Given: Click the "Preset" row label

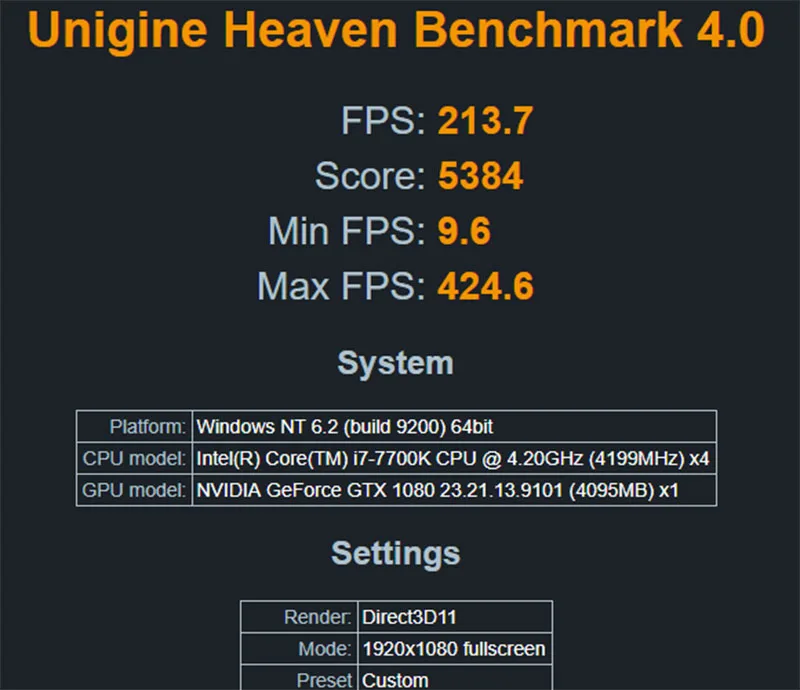Looking at the screenshot, I should click(324, 681).
